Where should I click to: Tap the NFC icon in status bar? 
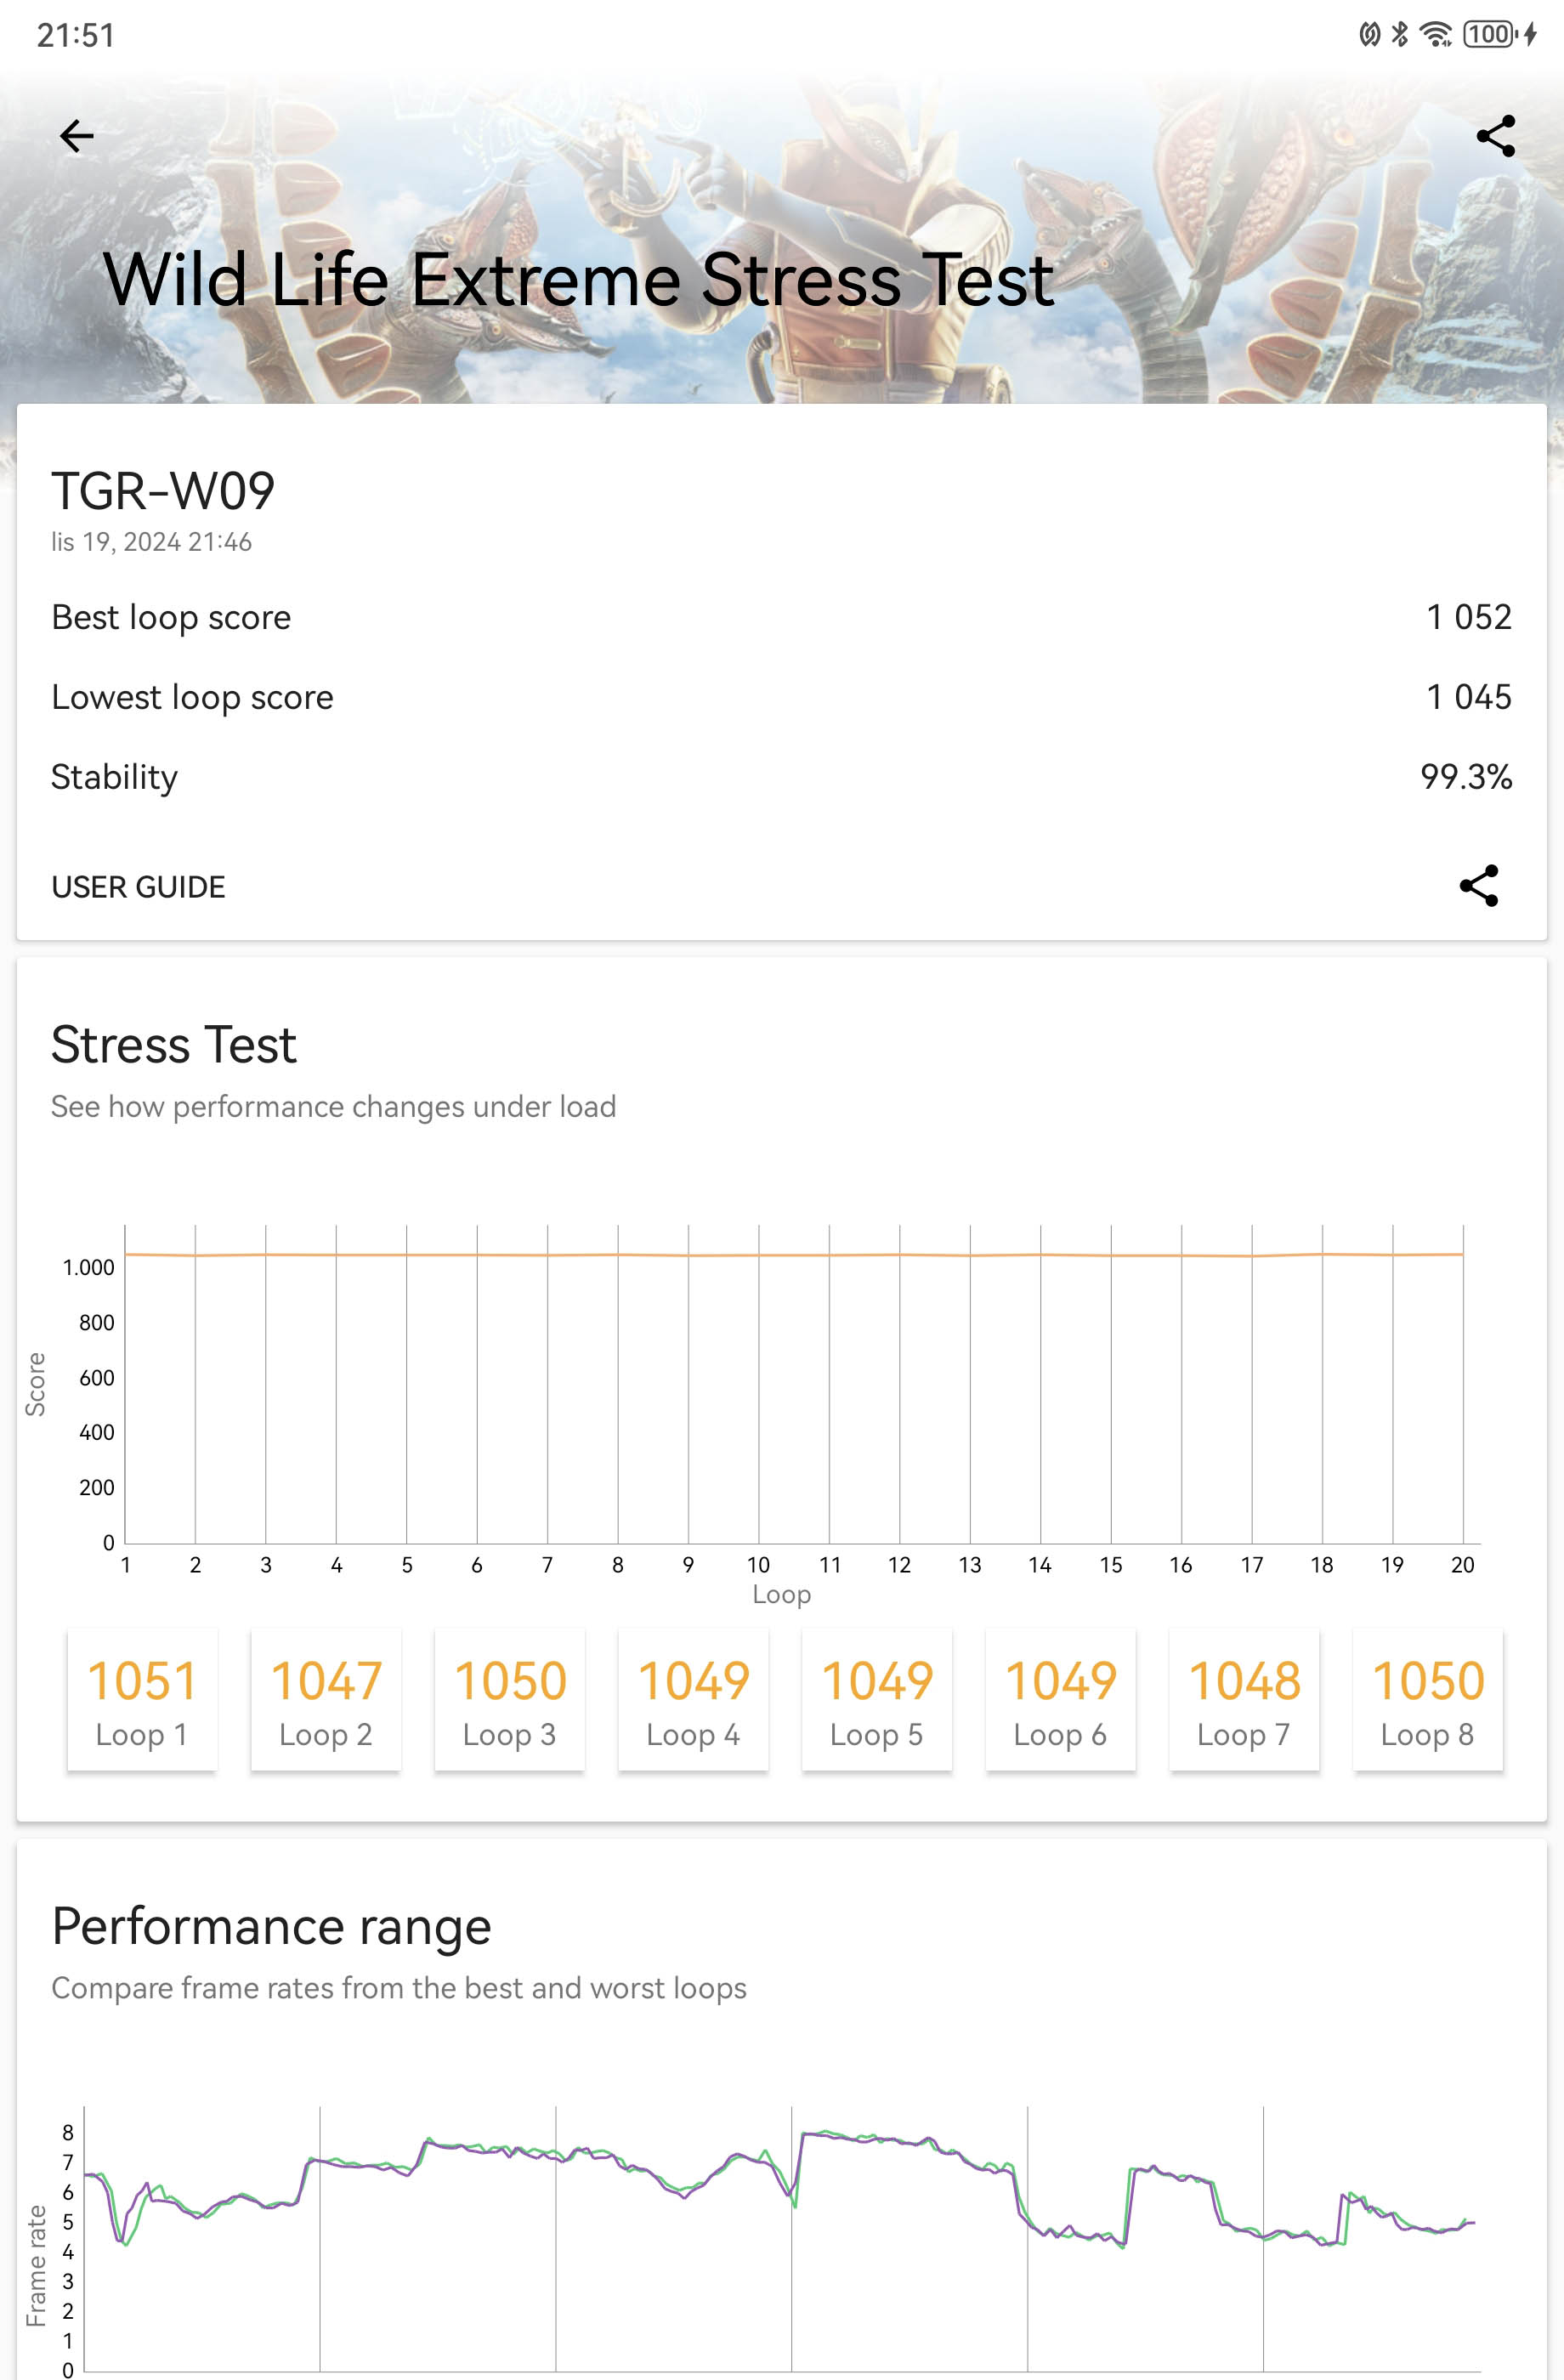[1369, 35]
